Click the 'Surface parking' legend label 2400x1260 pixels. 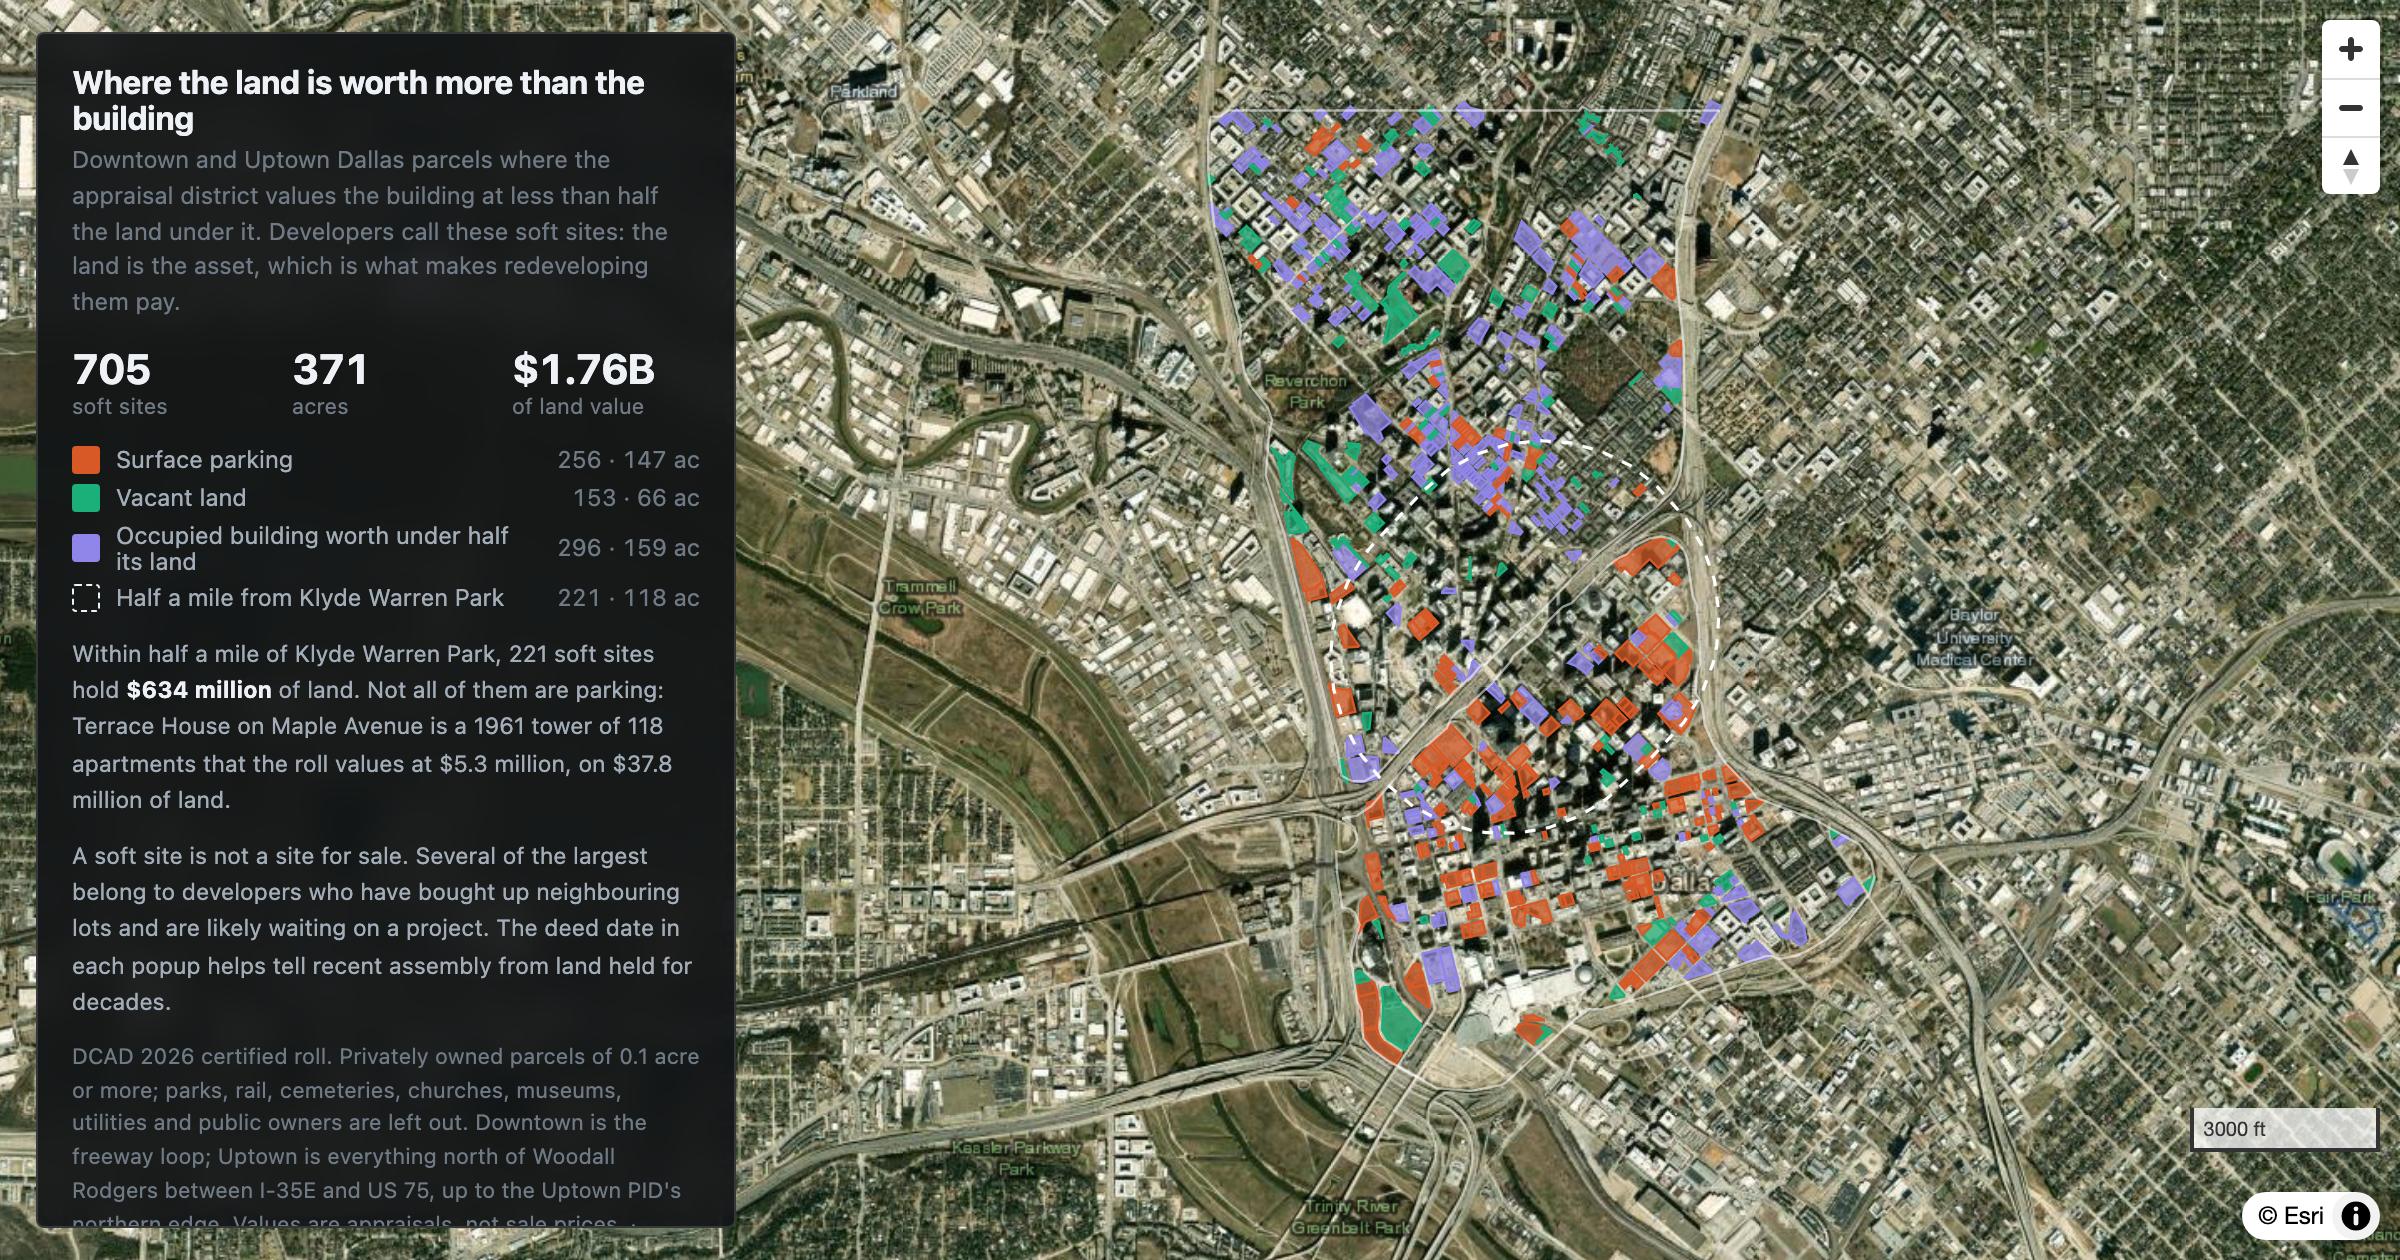(204, 460)
